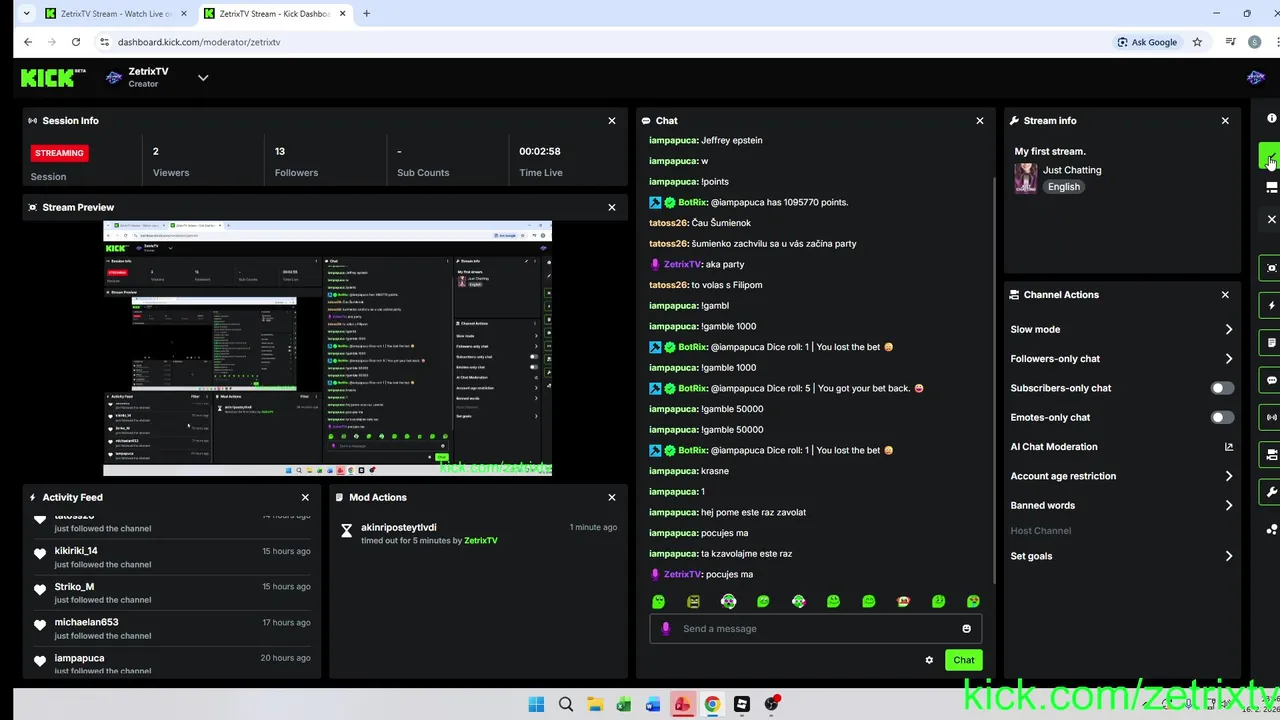Open the info icon in right sidebar
This screenshot has width=1280, height=720.
coord(1271,118)
